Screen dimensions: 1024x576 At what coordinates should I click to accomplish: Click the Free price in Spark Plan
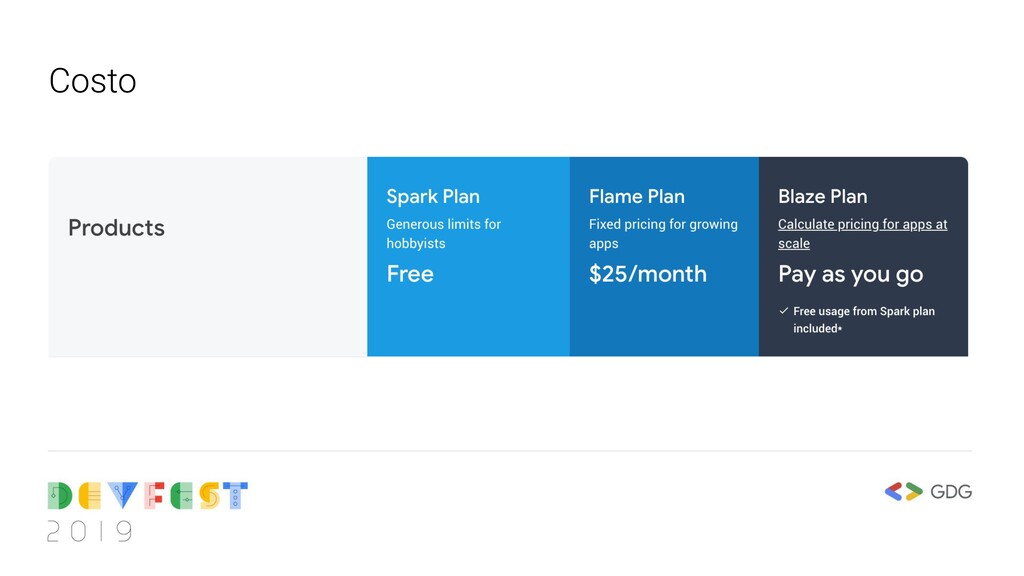click(x=410, y=274)
